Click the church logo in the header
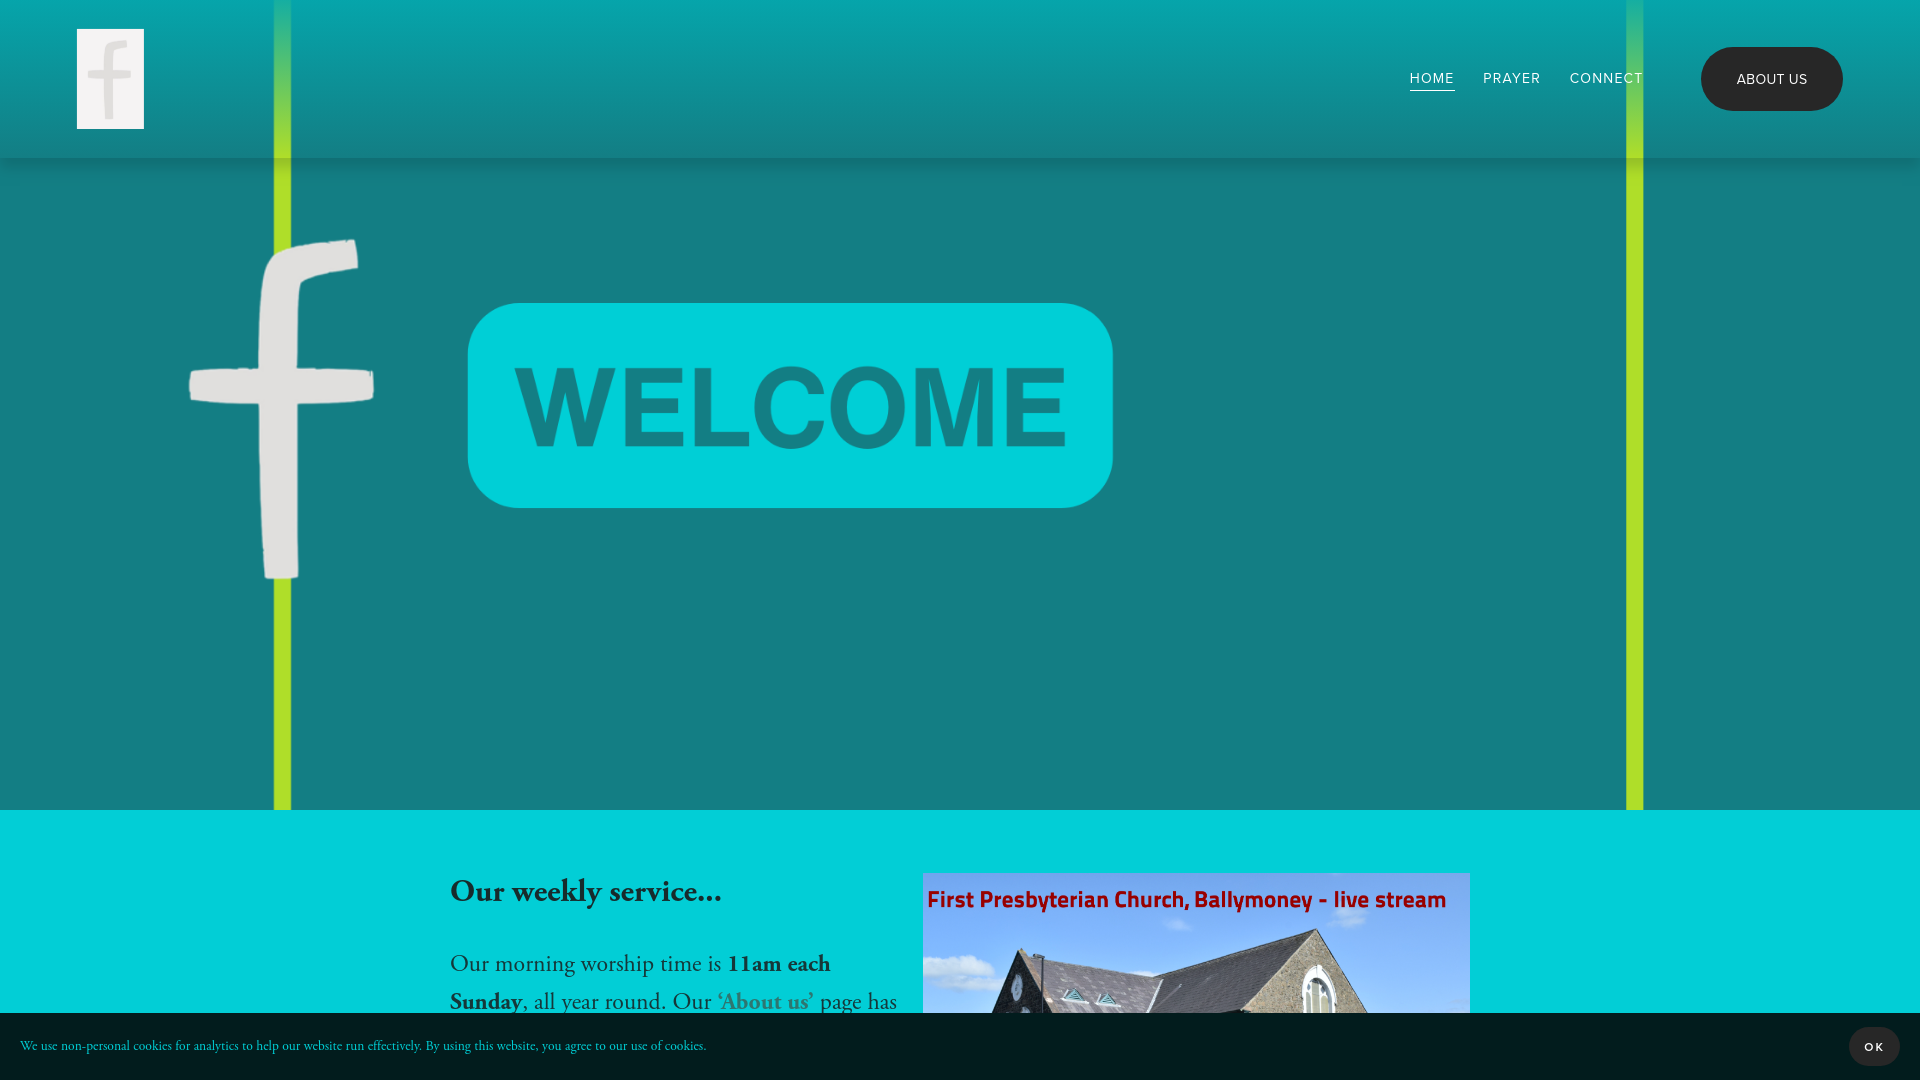The image size is (1920, 1080). coord(110,79)
